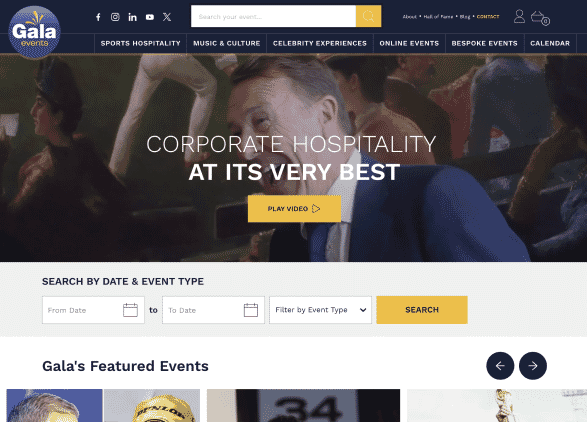Focus the Search your event field
This screenshot has width=587, height=422.
coord(273,16)
